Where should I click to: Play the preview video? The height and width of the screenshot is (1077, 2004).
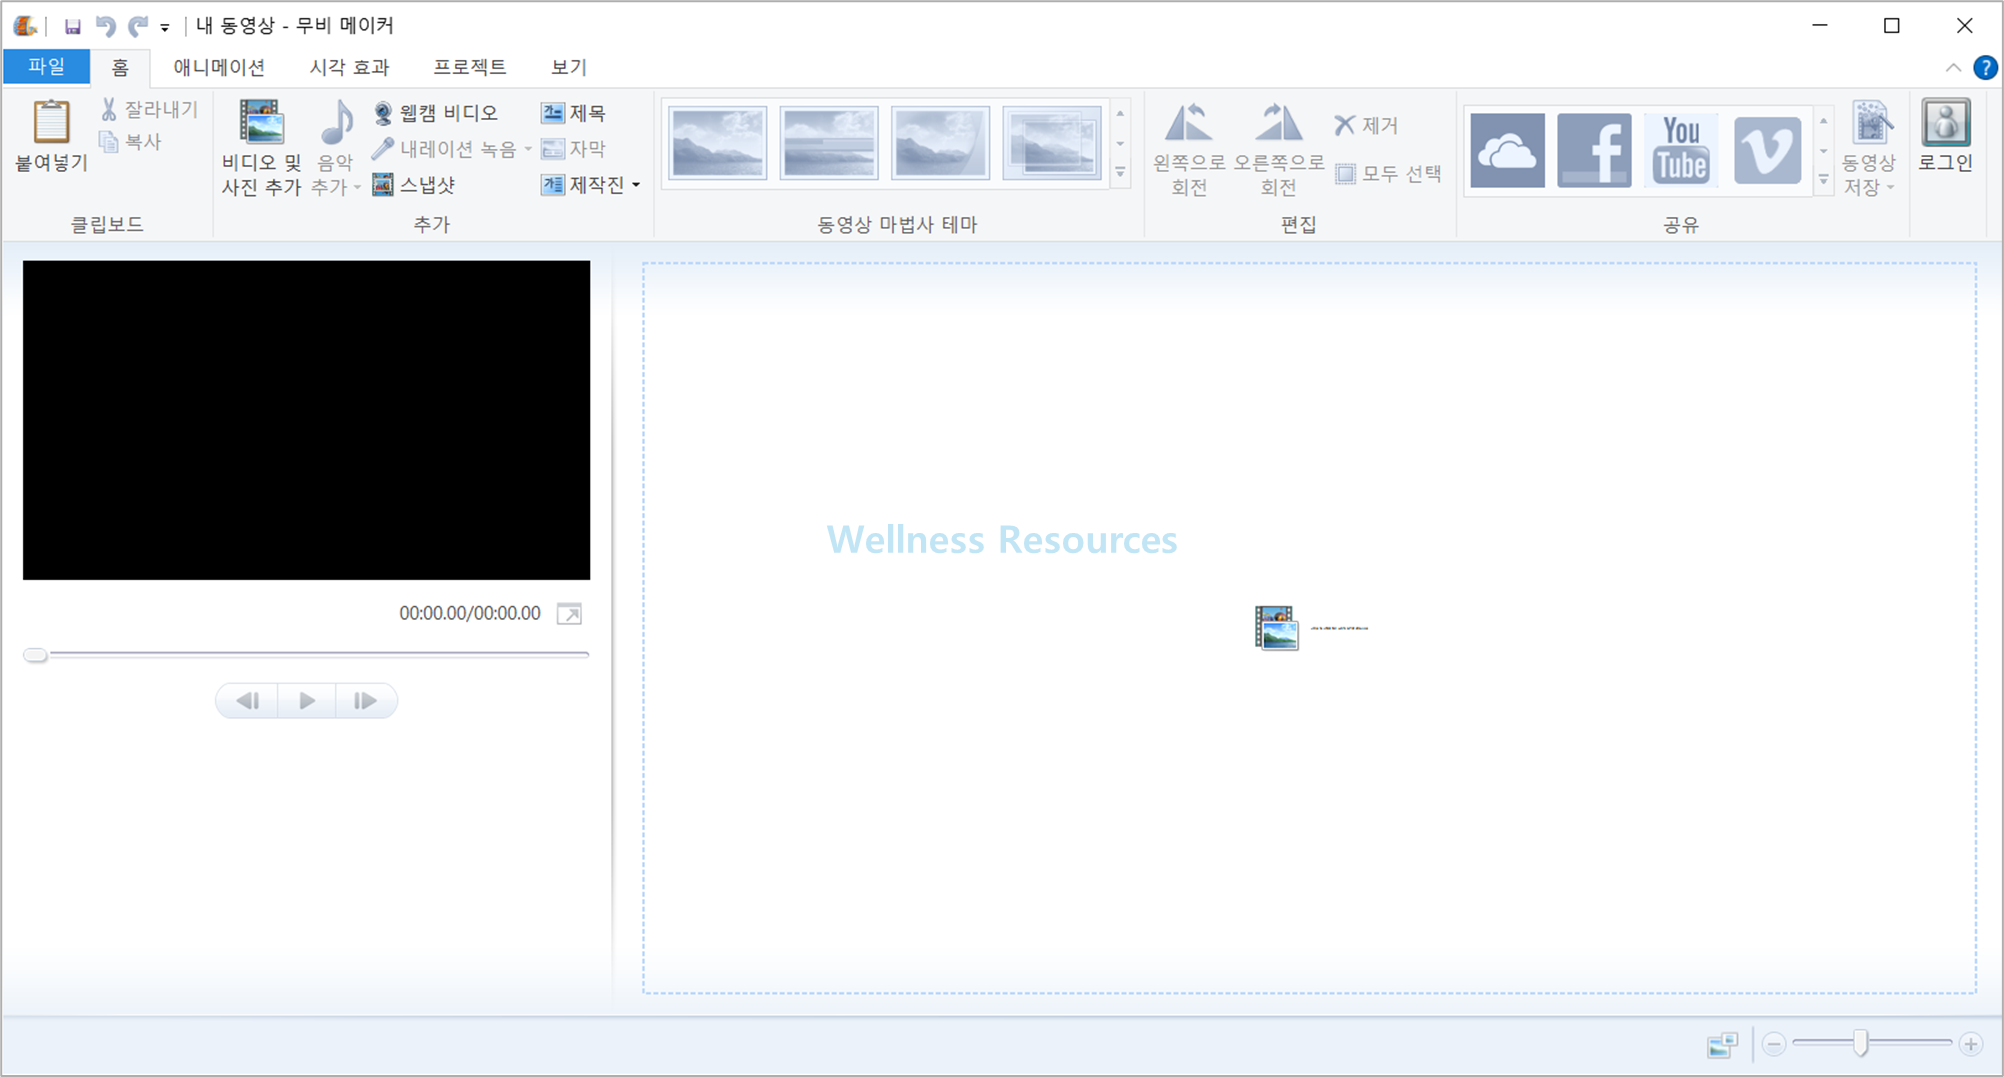tap(307, 701)
